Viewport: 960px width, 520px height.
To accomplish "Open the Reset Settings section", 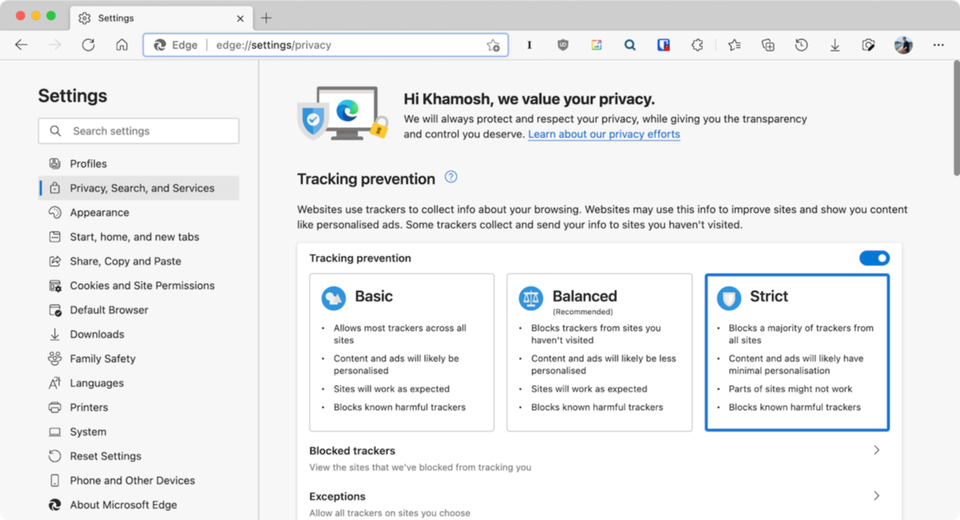I will (x=139, y=456).
